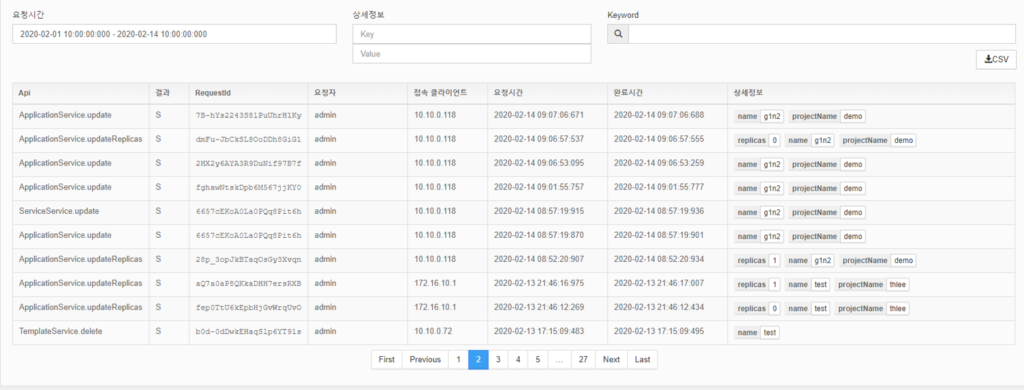Screen dimensions: 1024x390
Task: Click replicas 1 tag in 08:52:20 row
Action: [x=758, y=260]
